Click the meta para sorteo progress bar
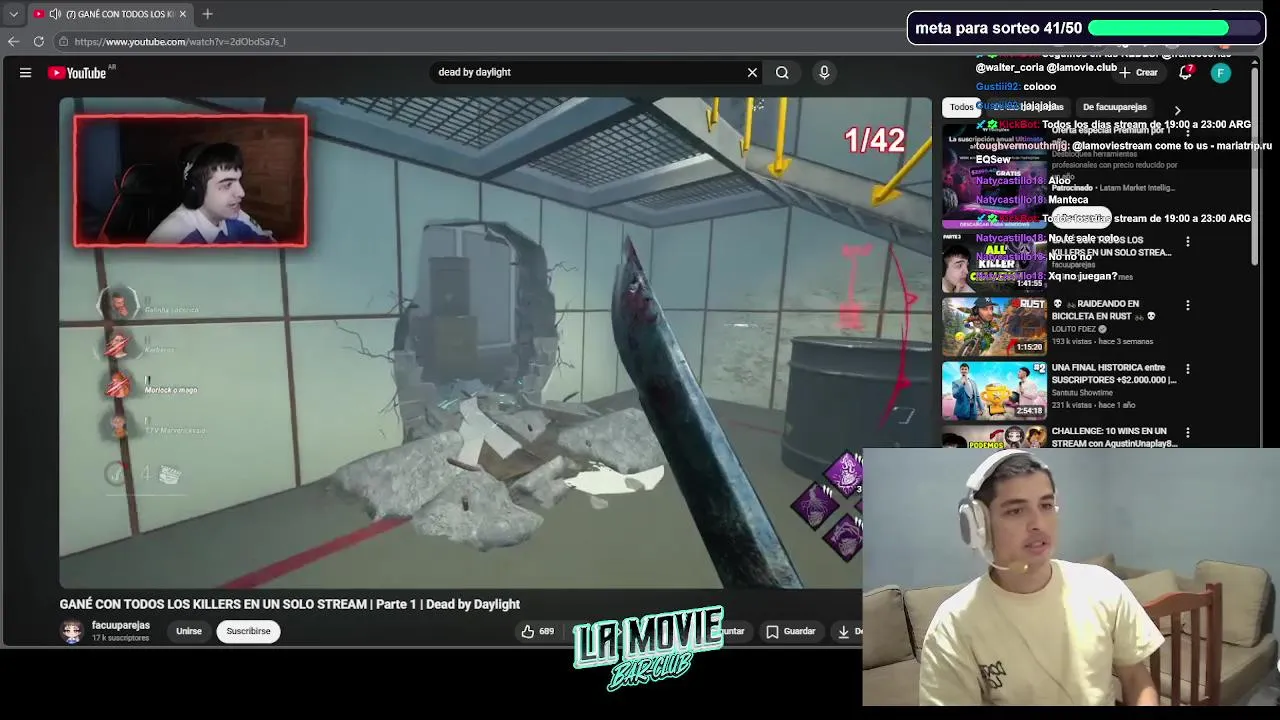 click(1172, 28)
